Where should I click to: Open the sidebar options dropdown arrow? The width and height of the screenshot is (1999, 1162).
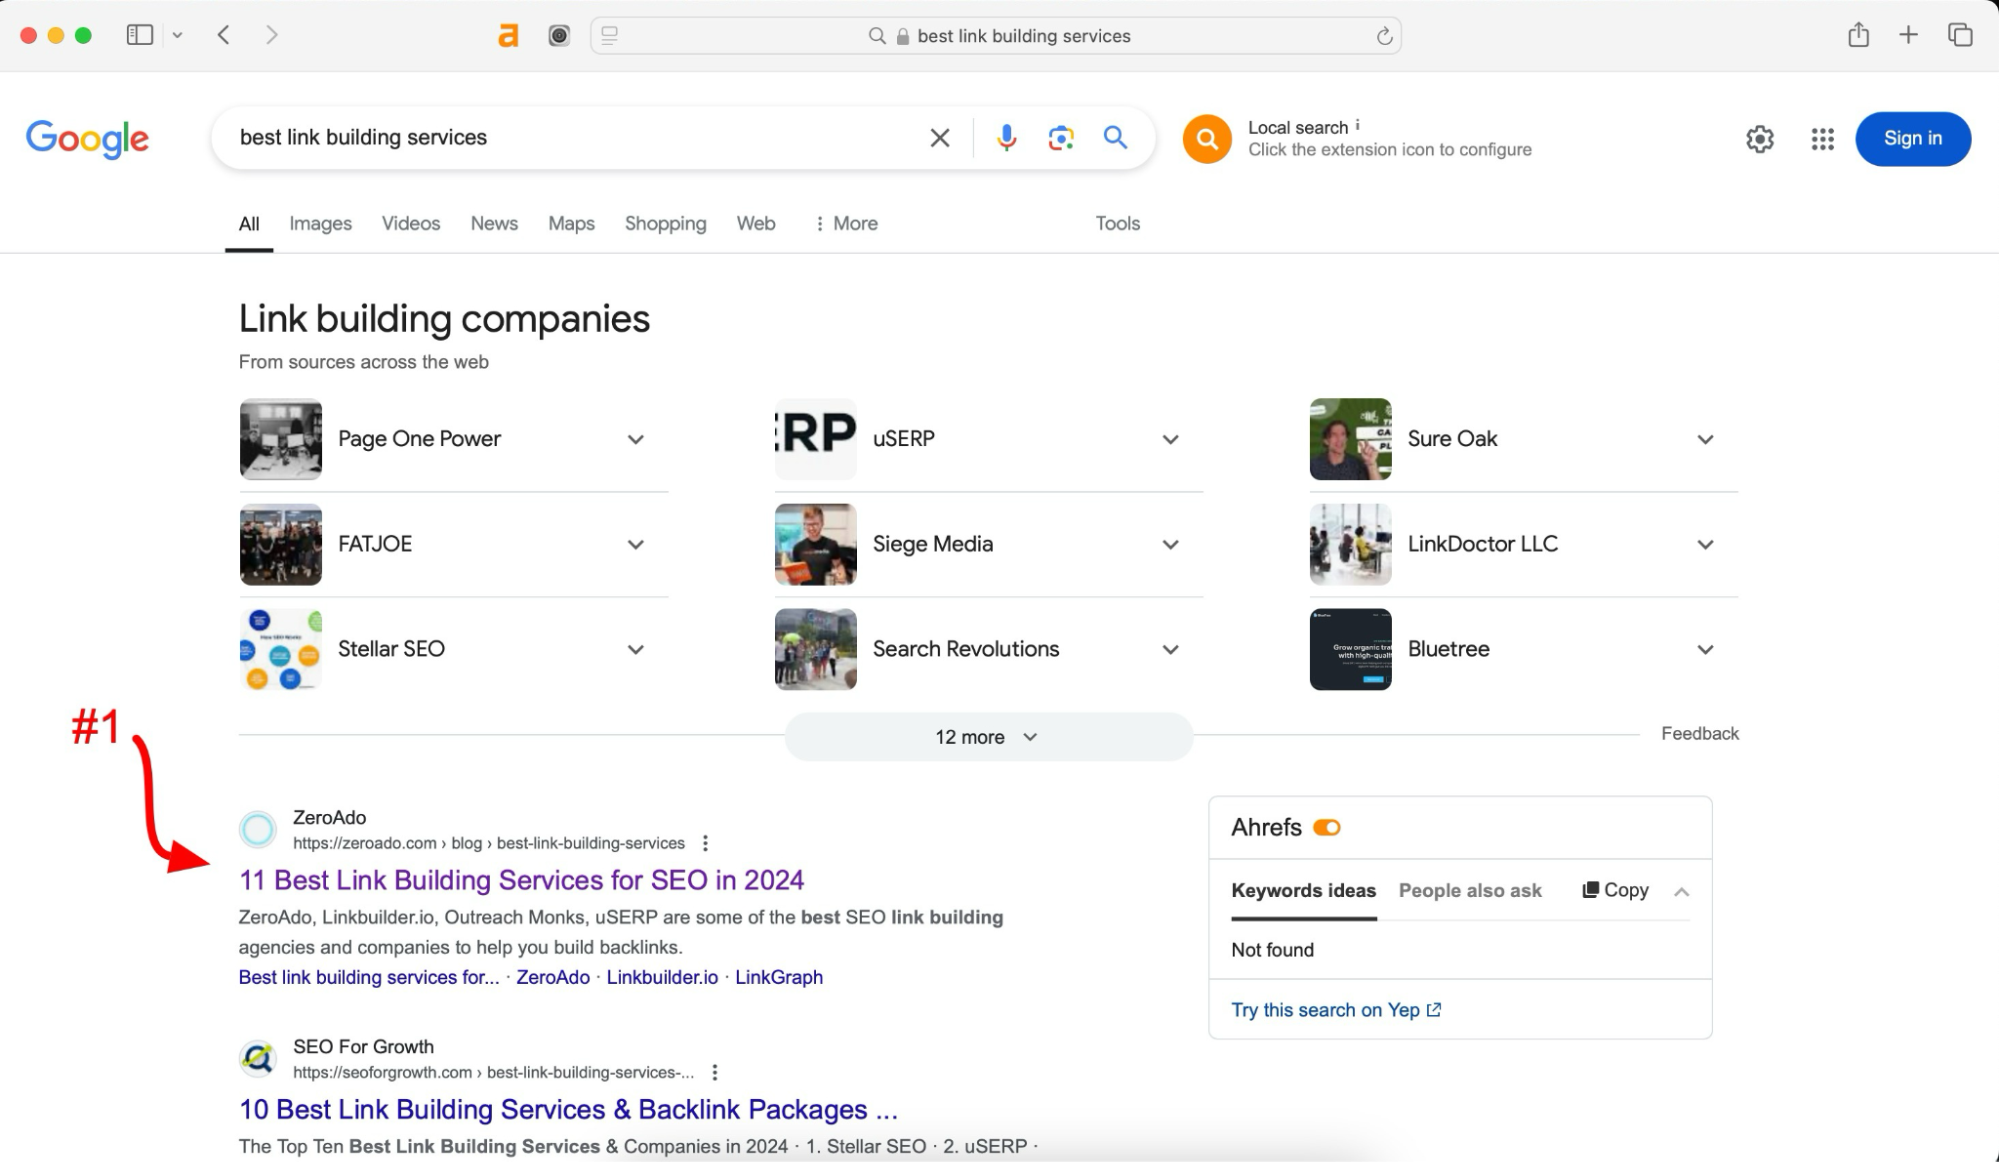point(177,35)
